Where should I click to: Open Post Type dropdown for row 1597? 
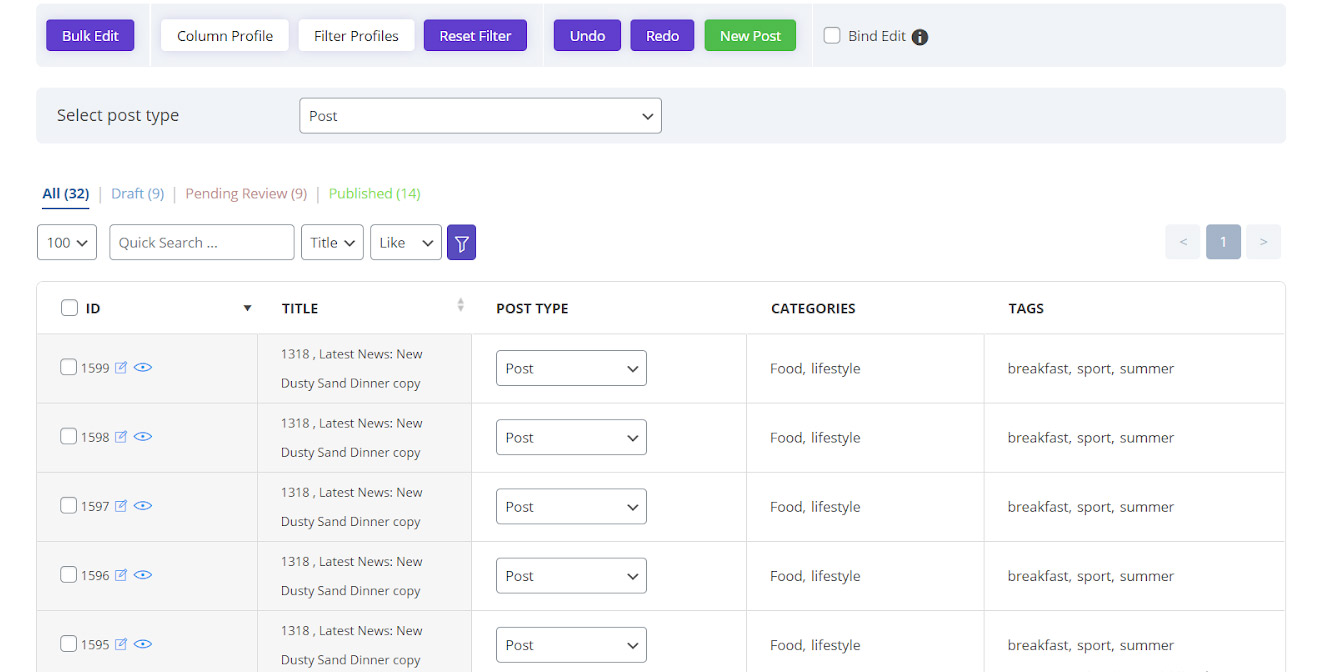pos(571,506)
